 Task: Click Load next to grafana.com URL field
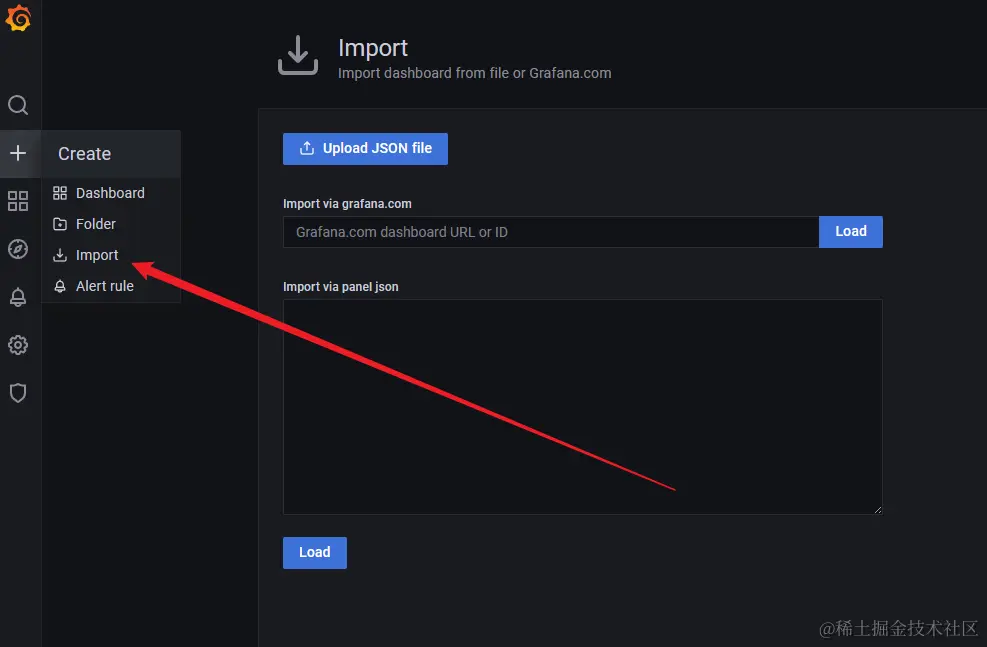pyautogui.click(x=850, y=232)
